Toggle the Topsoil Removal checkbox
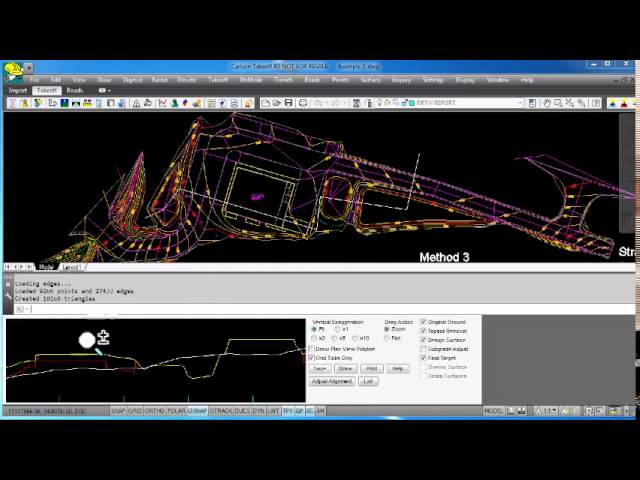 423,331
